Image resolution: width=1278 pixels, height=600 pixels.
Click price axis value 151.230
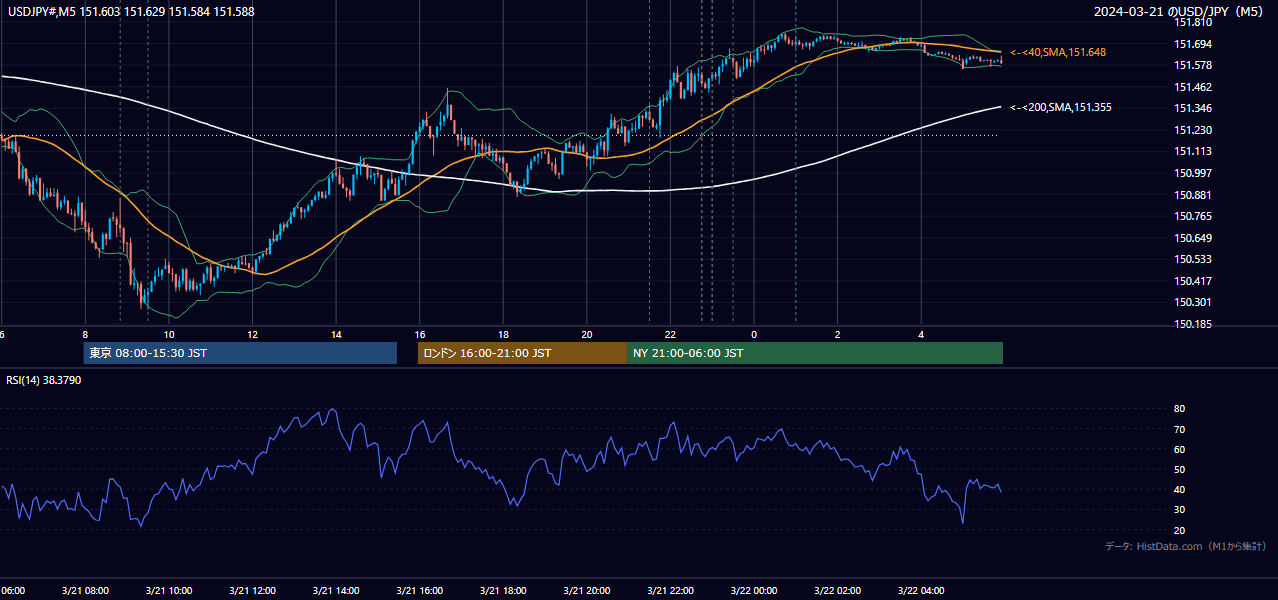tap(1193, 130)
